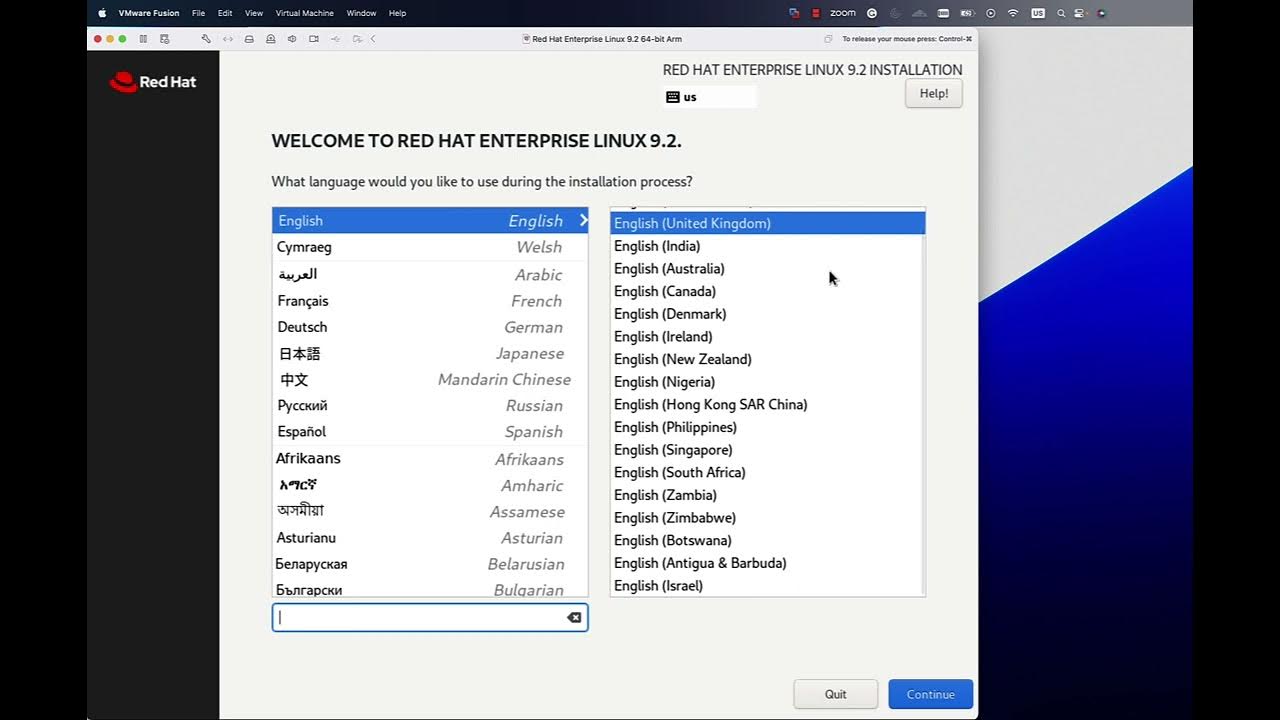This screenshot has width=1280, height=720.
Task: Expand the English language chevron
Action: [584, 220]
